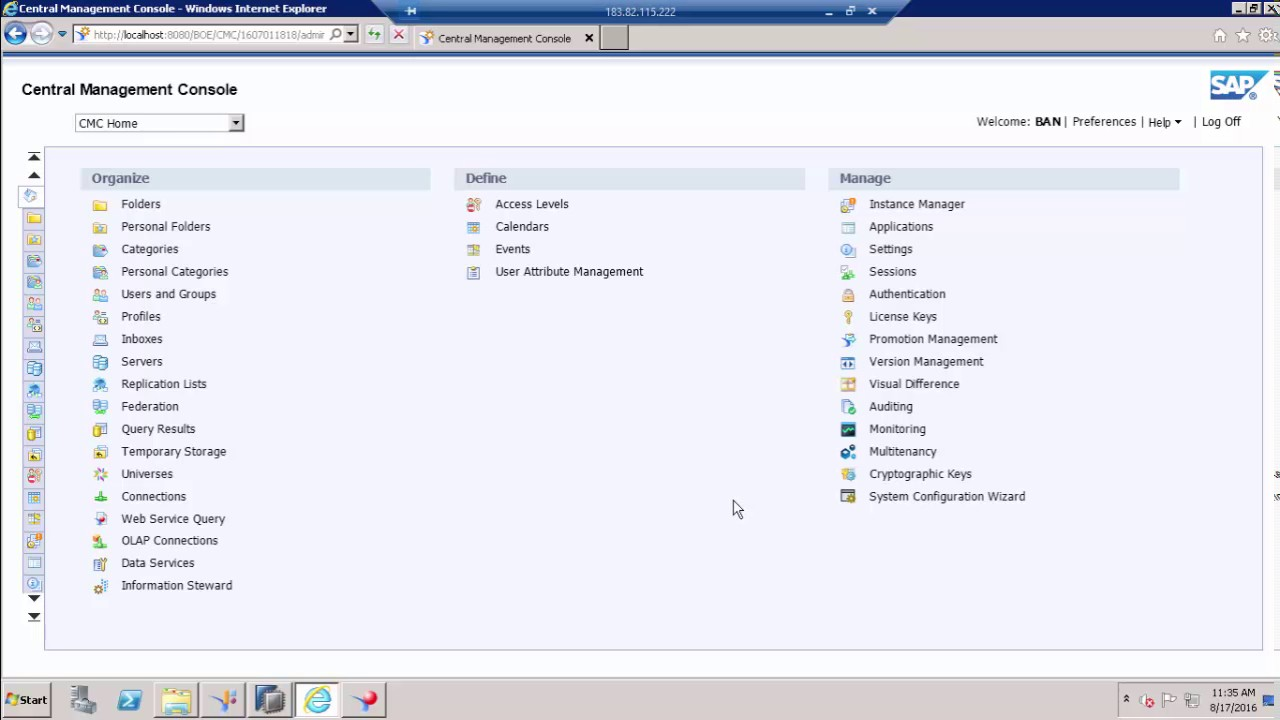
Task: Click the Monitoring chart icon
Action: [848, 429]
